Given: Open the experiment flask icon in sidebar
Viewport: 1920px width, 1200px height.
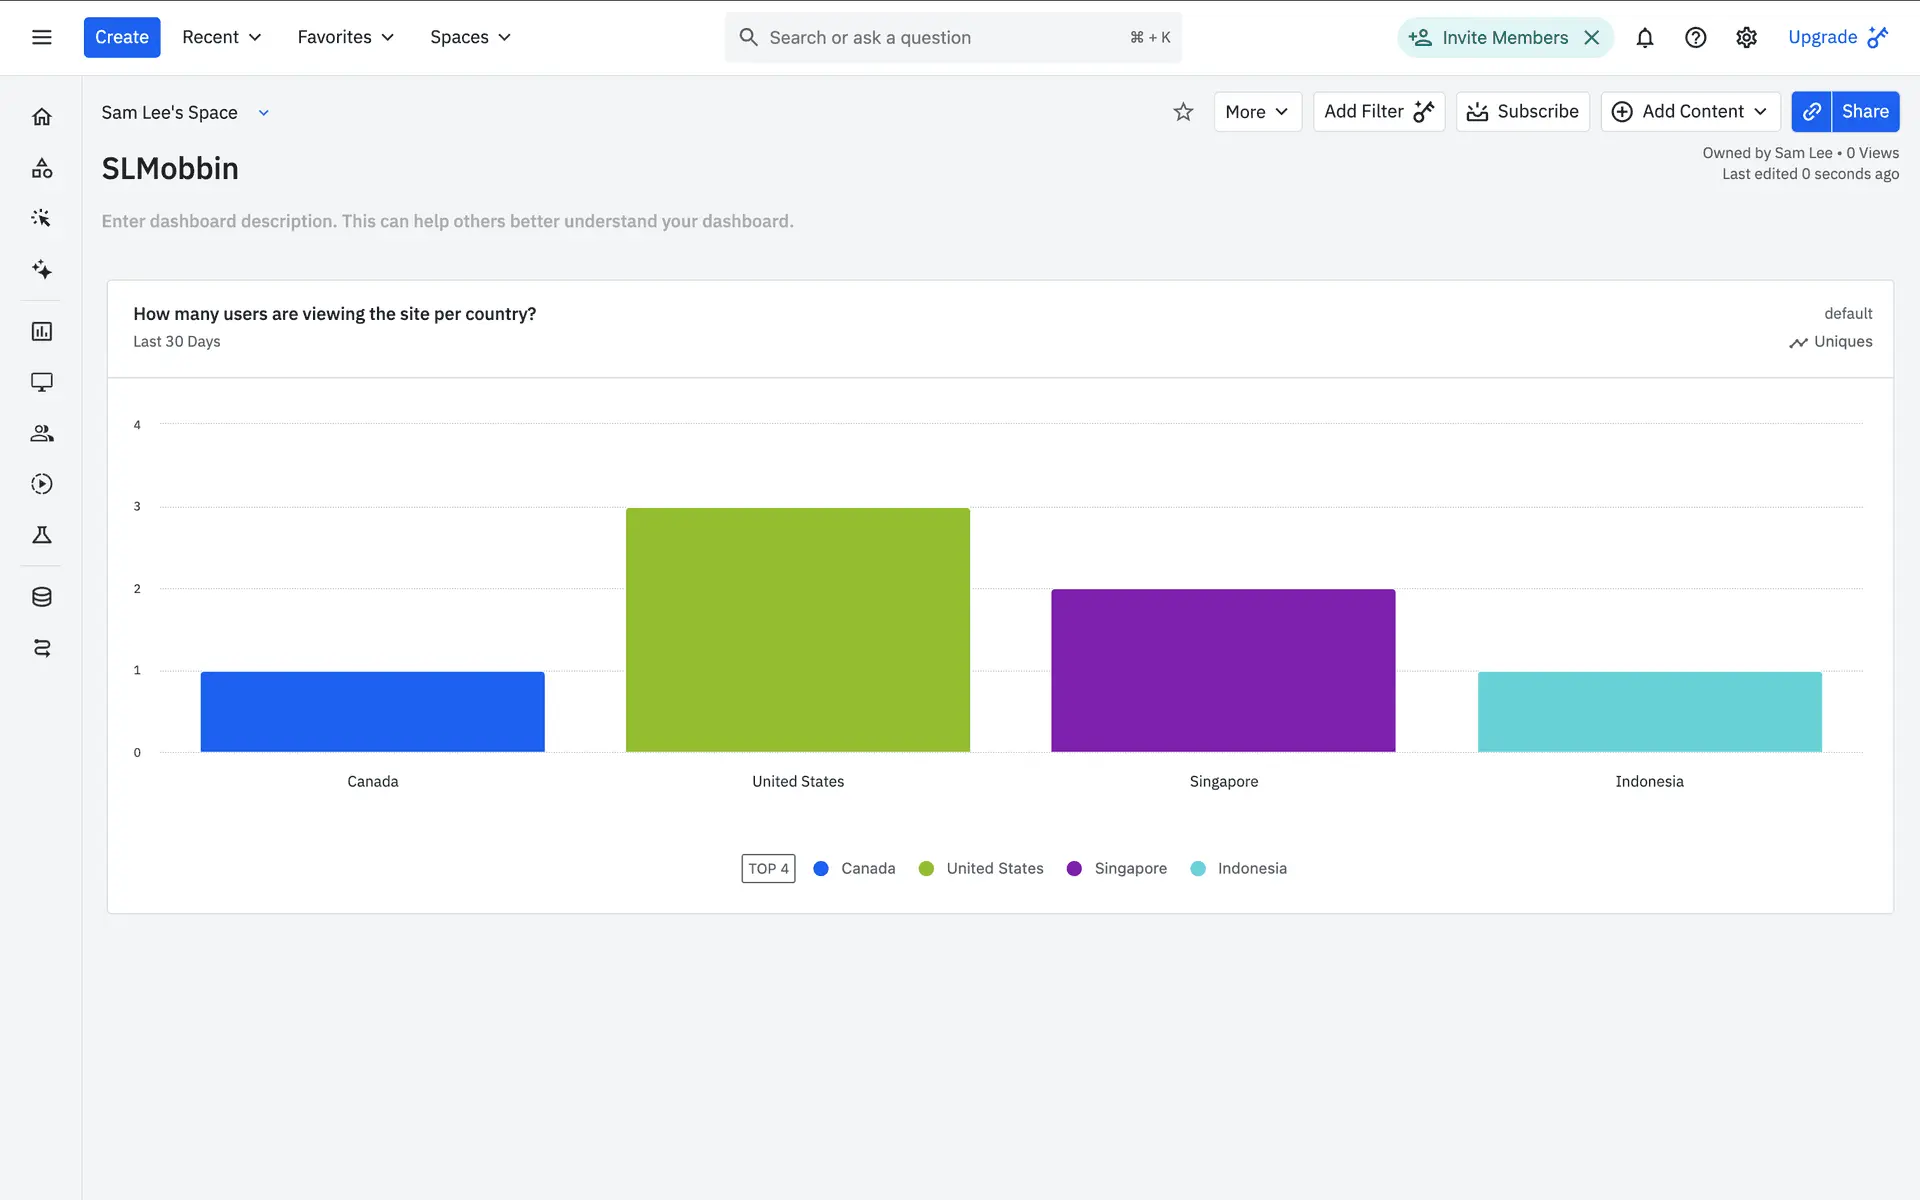Looking at the screenshot, I should tap(41, 536).
